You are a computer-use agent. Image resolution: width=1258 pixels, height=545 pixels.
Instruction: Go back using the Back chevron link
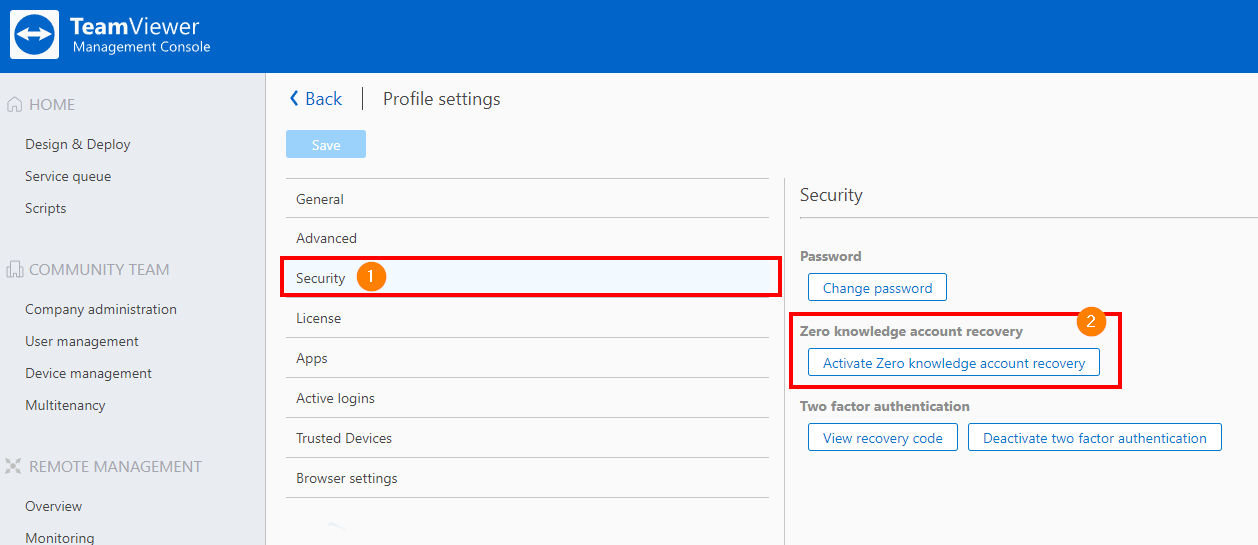click(315, 99)
